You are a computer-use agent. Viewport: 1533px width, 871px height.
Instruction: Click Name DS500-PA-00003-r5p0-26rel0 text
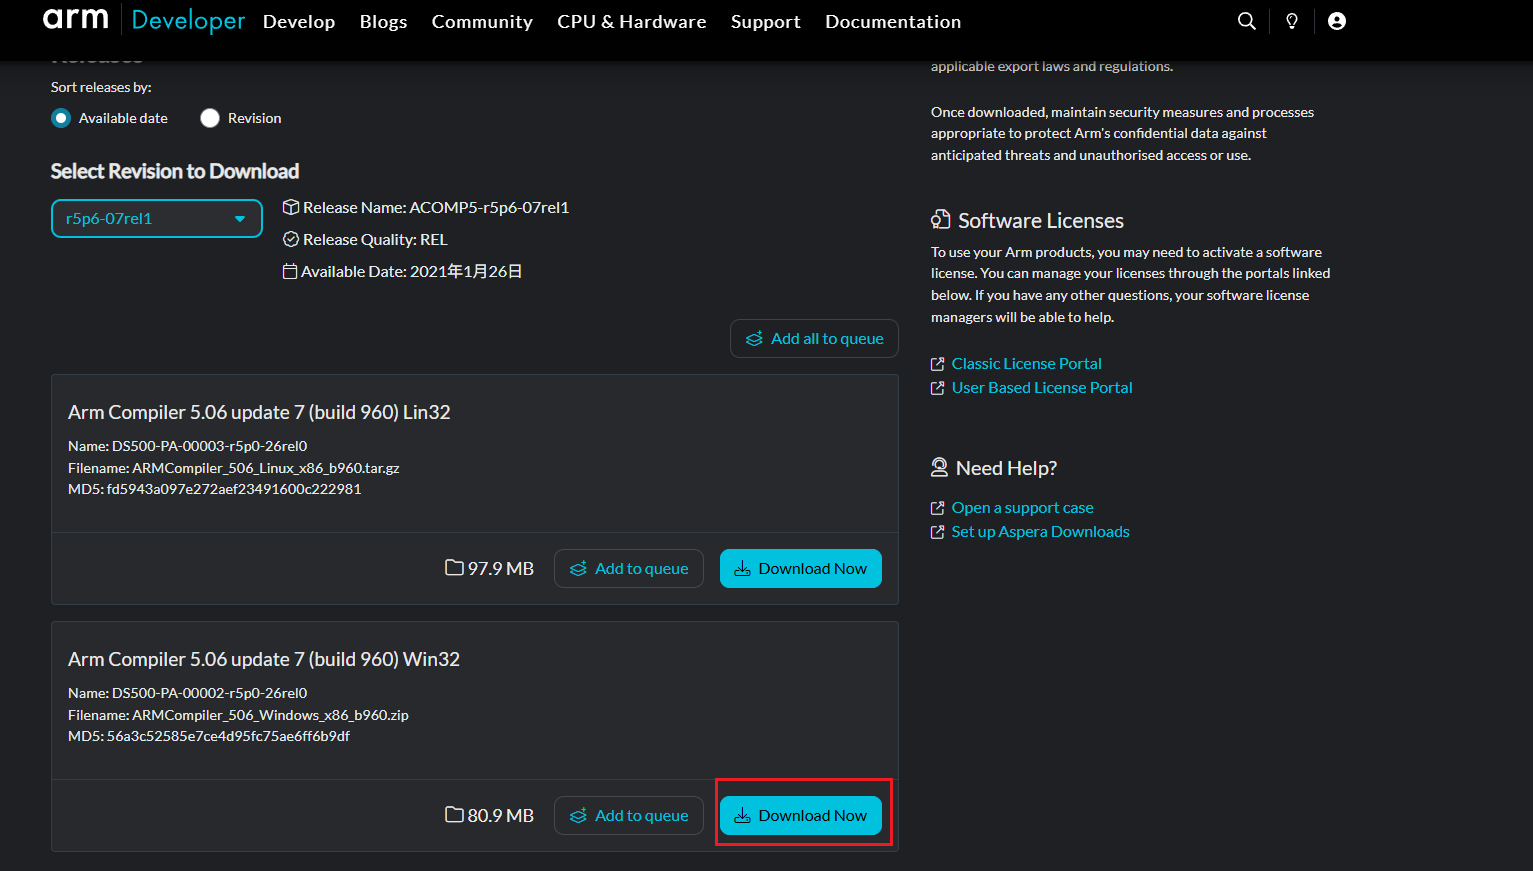188,446
